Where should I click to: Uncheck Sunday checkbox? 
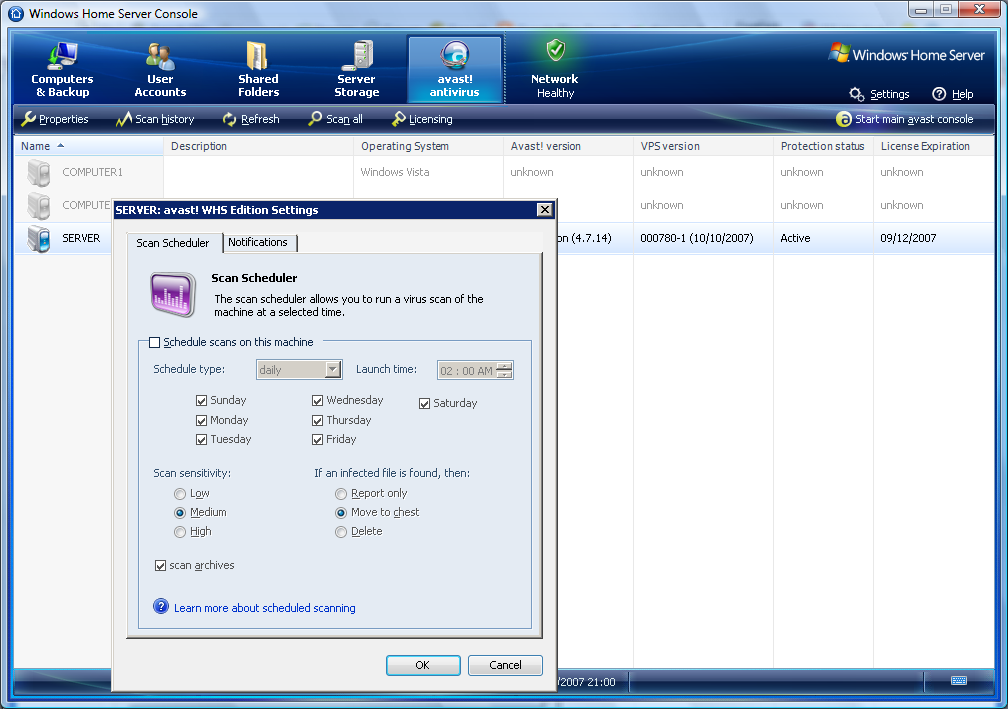202,400
